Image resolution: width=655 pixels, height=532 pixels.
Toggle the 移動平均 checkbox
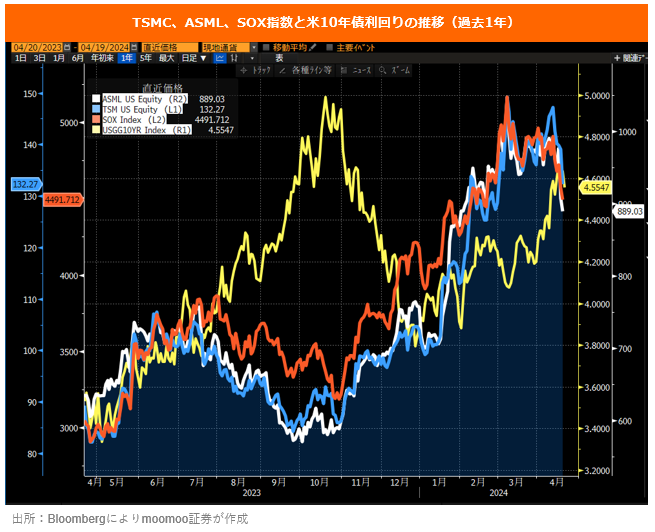pos(266,47)
